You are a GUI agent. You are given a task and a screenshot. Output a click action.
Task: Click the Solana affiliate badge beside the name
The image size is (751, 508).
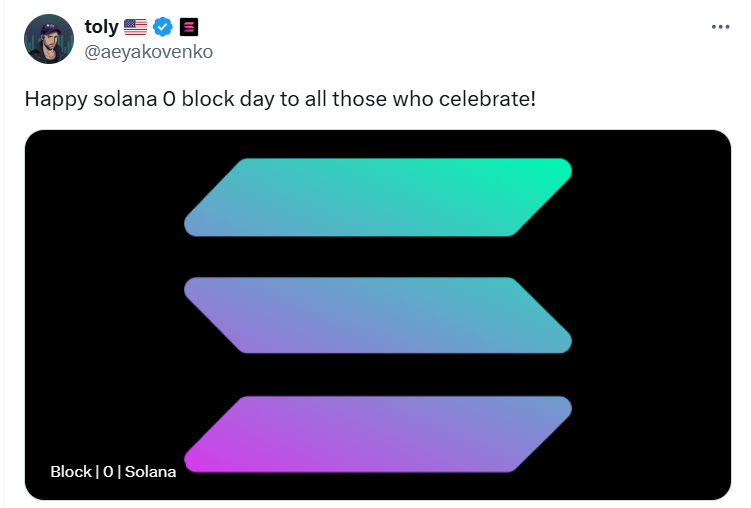[x=189, y=27]
